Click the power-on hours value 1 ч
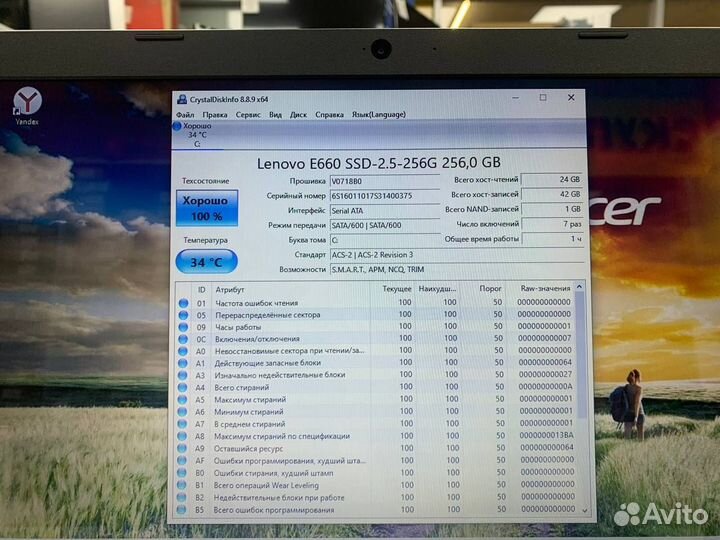720x540 pixels. click(x=552, y=239)
